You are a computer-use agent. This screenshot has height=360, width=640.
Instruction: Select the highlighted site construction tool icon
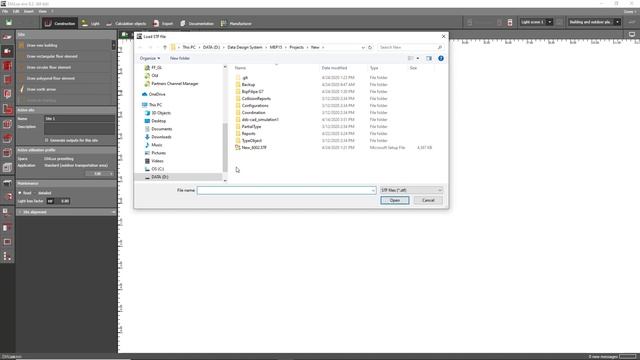click(x=7, y=51)
